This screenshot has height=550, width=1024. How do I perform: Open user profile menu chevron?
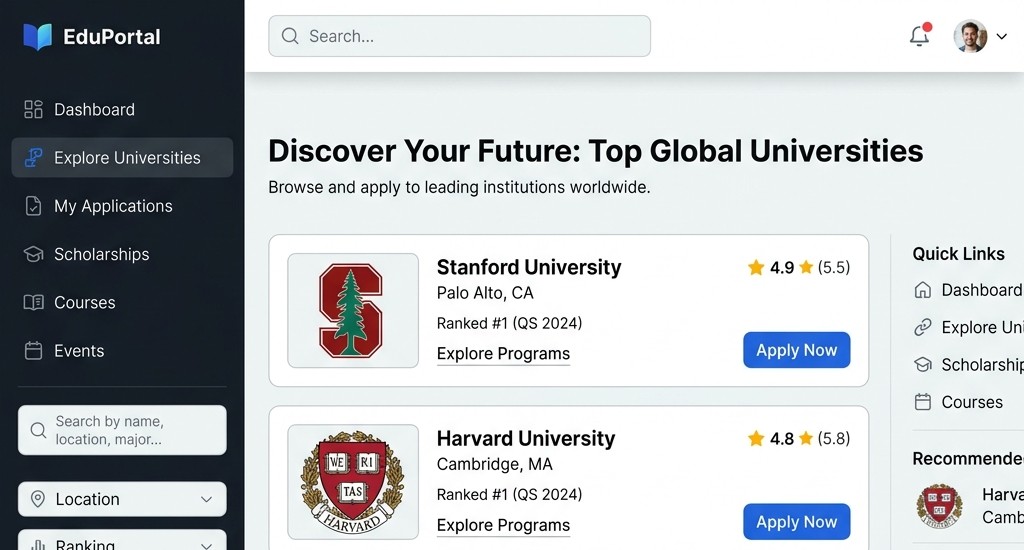tap(1002, 37)
